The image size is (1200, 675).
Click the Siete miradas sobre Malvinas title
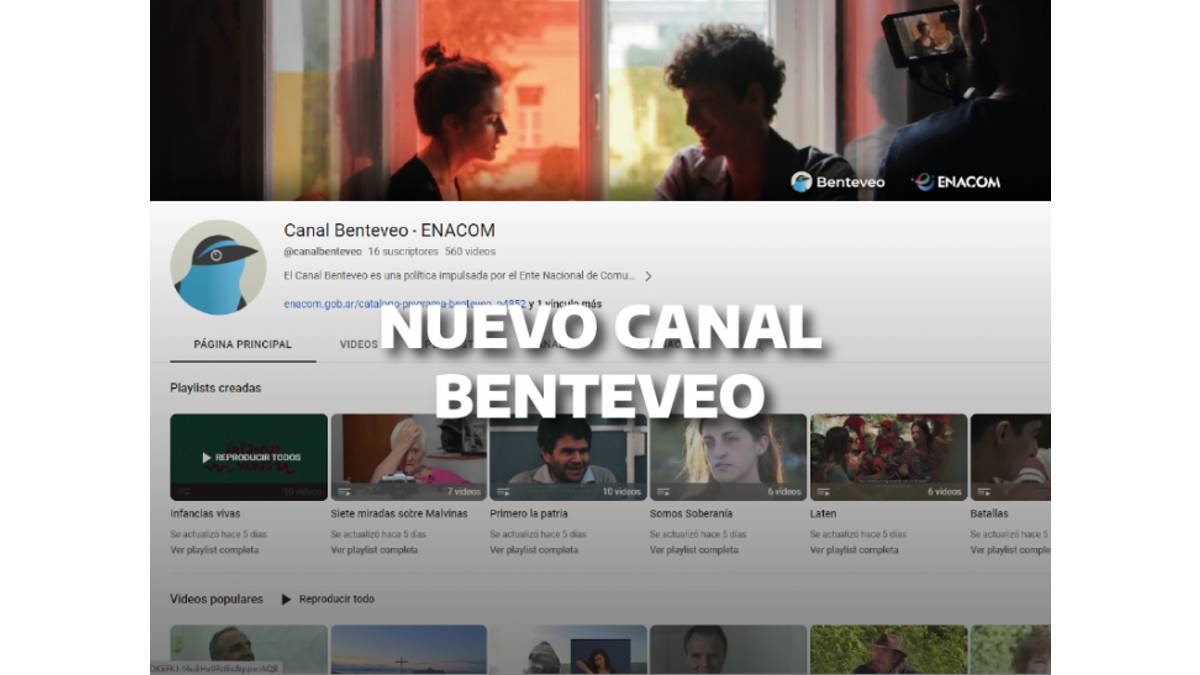point(399,514)
